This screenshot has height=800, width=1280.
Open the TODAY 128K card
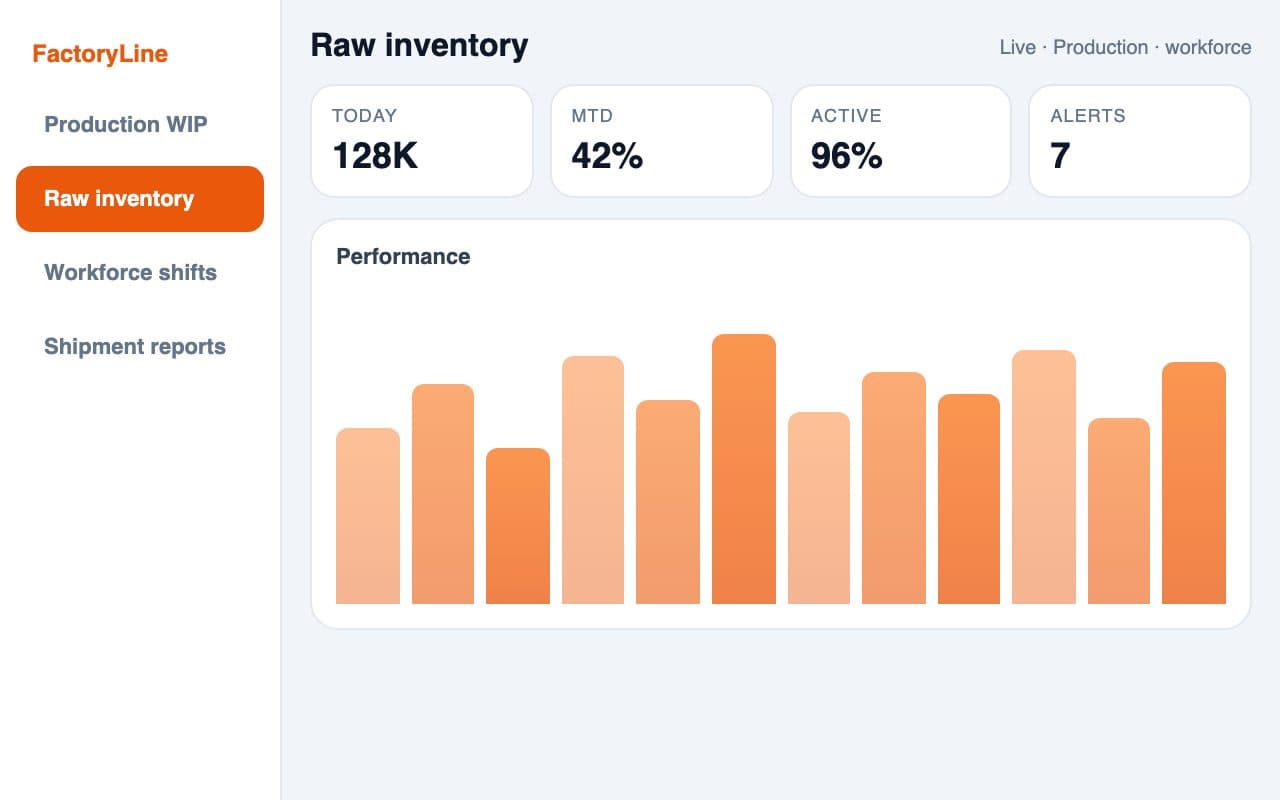pos(422,141)
